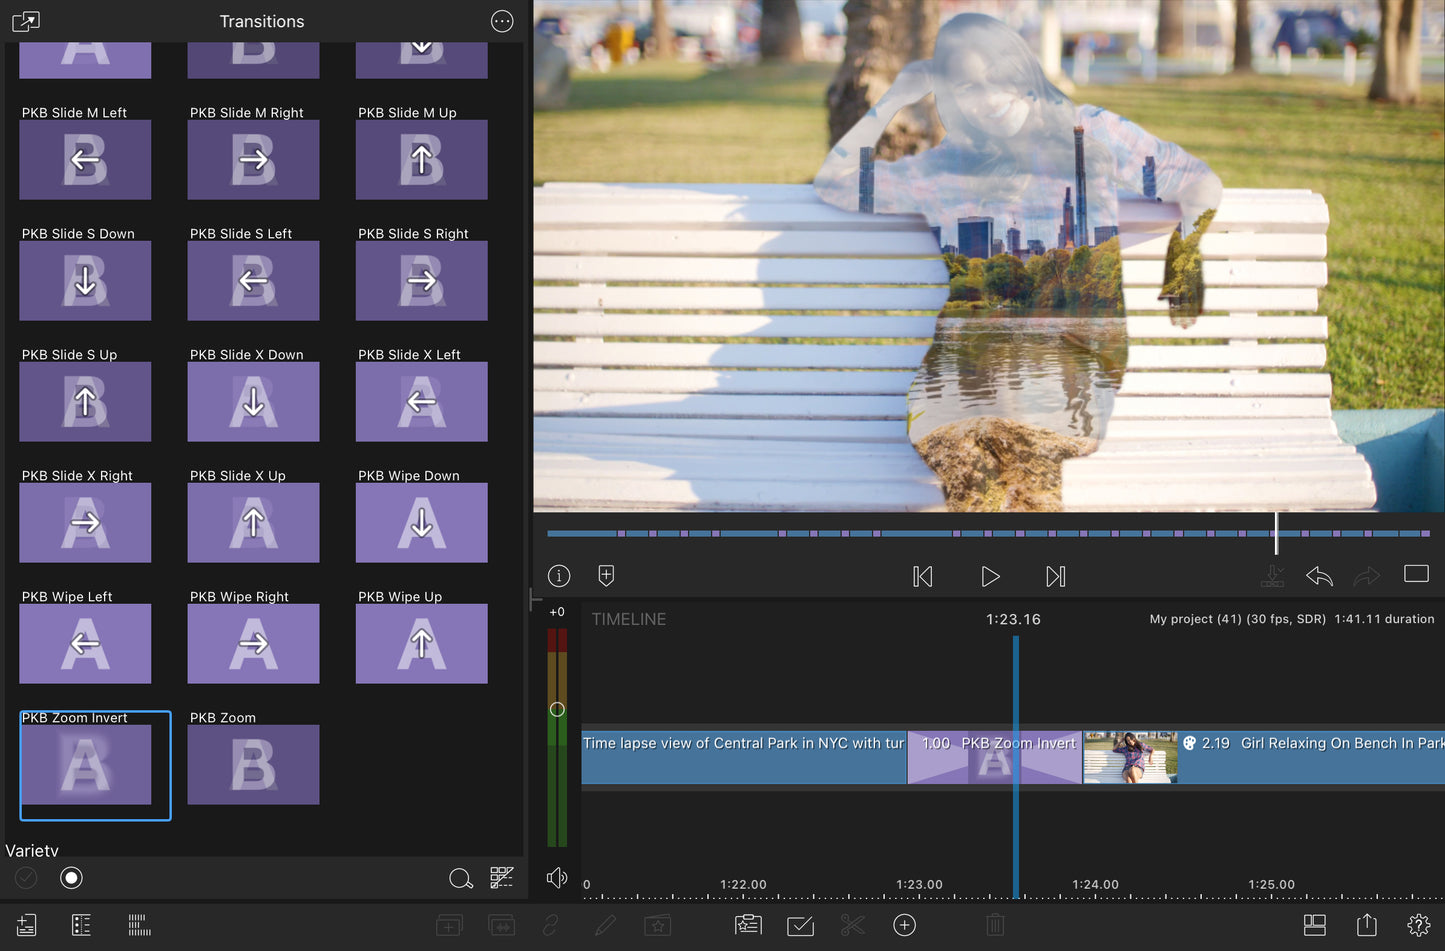Screen dimensions: 1445x951
Task: Add a marker with the marker icon
Action: [x=606, y=576]
